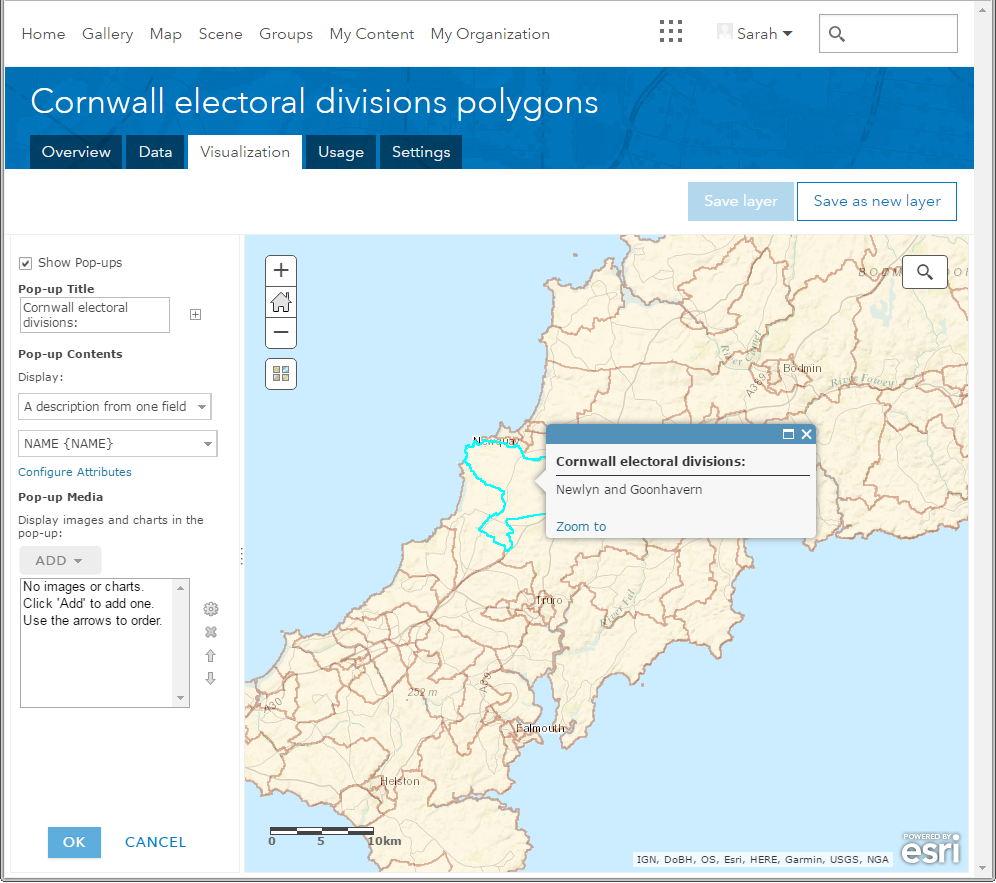
Task: Switch to the Usage tab
Action: (x=340, y=152)
